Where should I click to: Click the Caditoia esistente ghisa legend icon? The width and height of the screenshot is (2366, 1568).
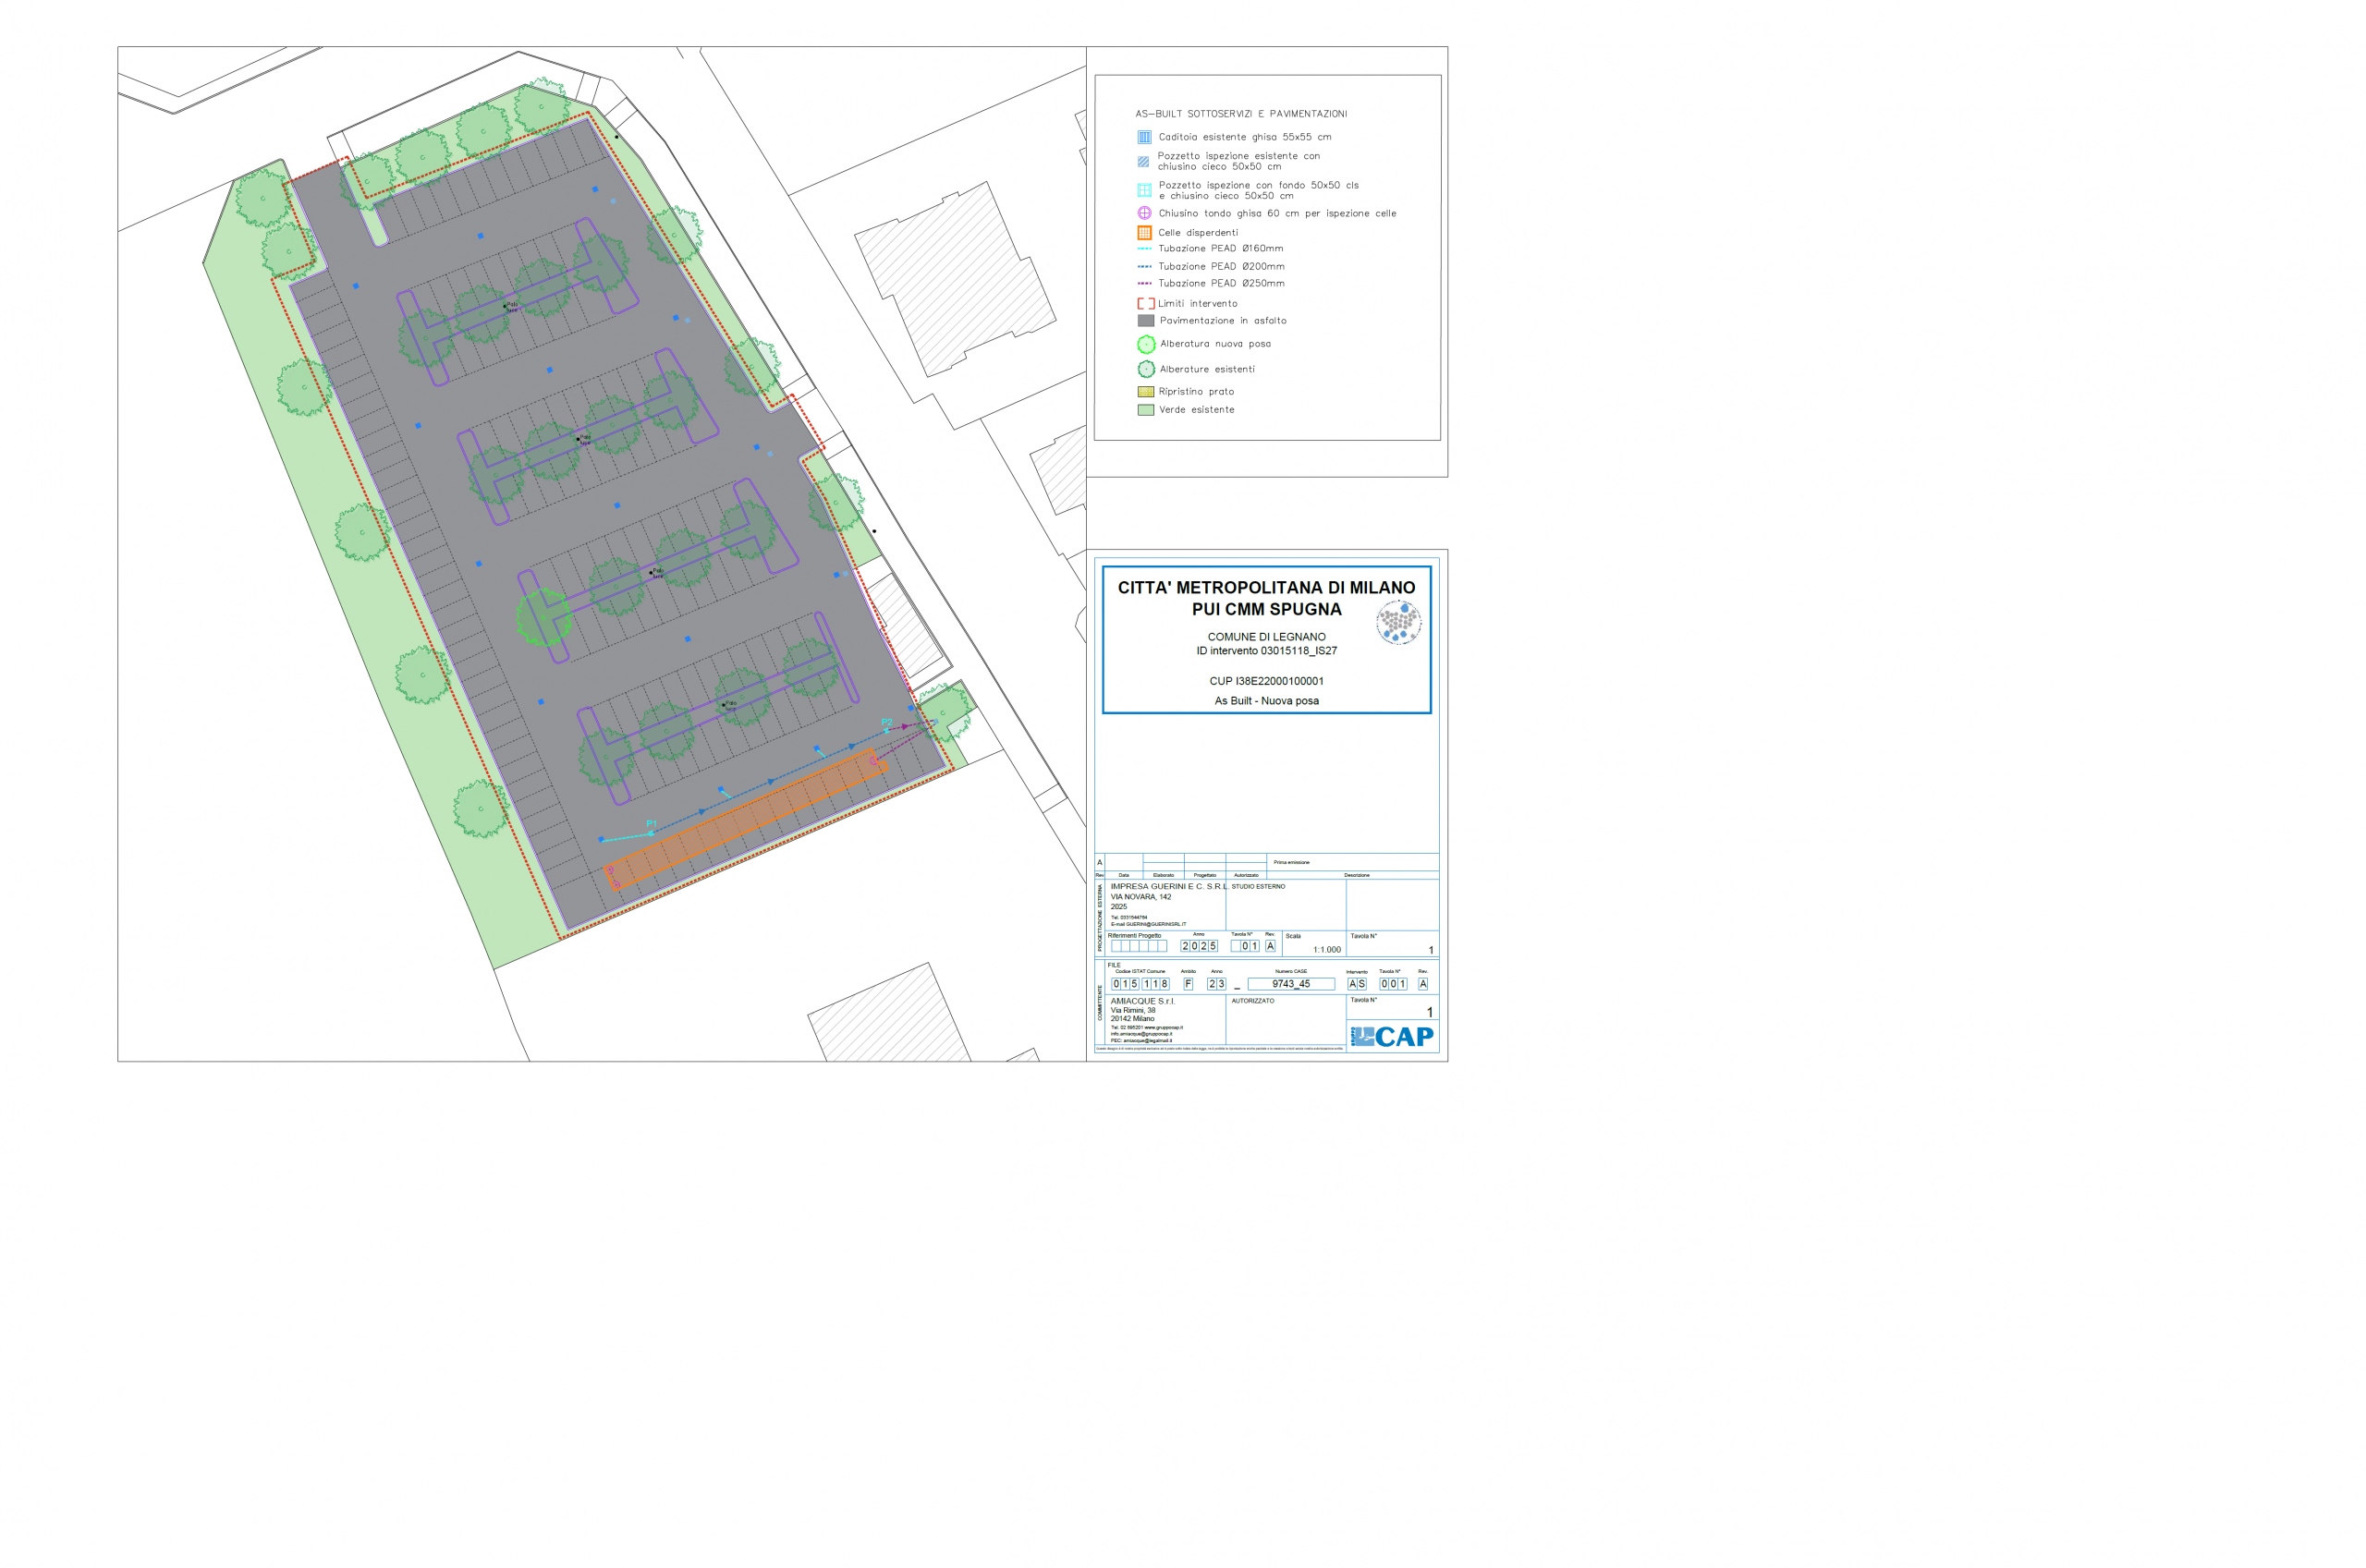[x=1144, y=137]
